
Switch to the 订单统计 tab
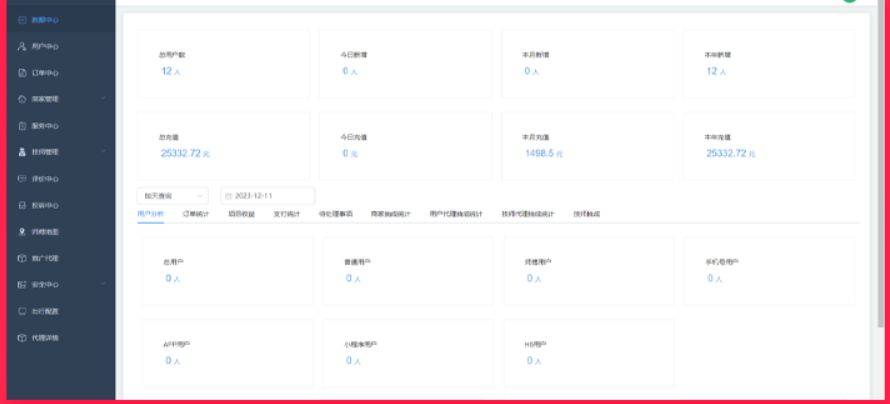(196, 212)
